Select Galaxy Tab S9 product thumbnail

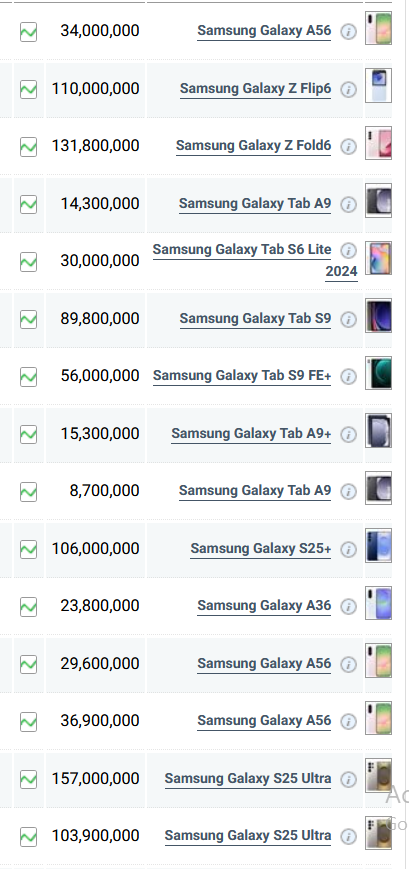379,315
